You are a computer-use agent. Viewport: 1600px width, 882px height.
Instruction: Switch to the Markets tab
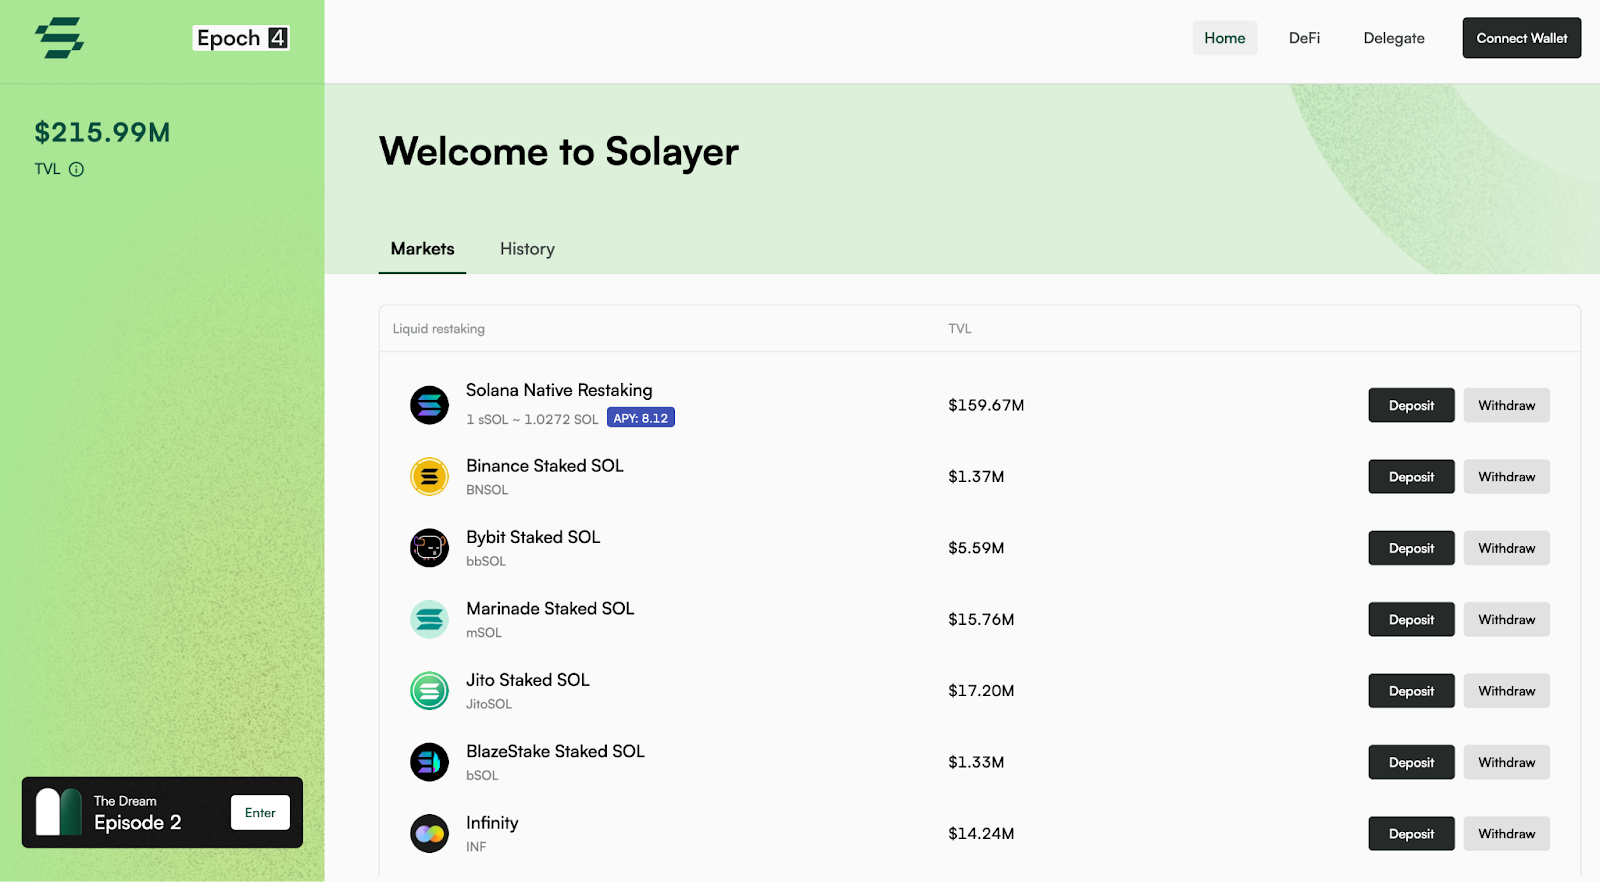[422, 249]
